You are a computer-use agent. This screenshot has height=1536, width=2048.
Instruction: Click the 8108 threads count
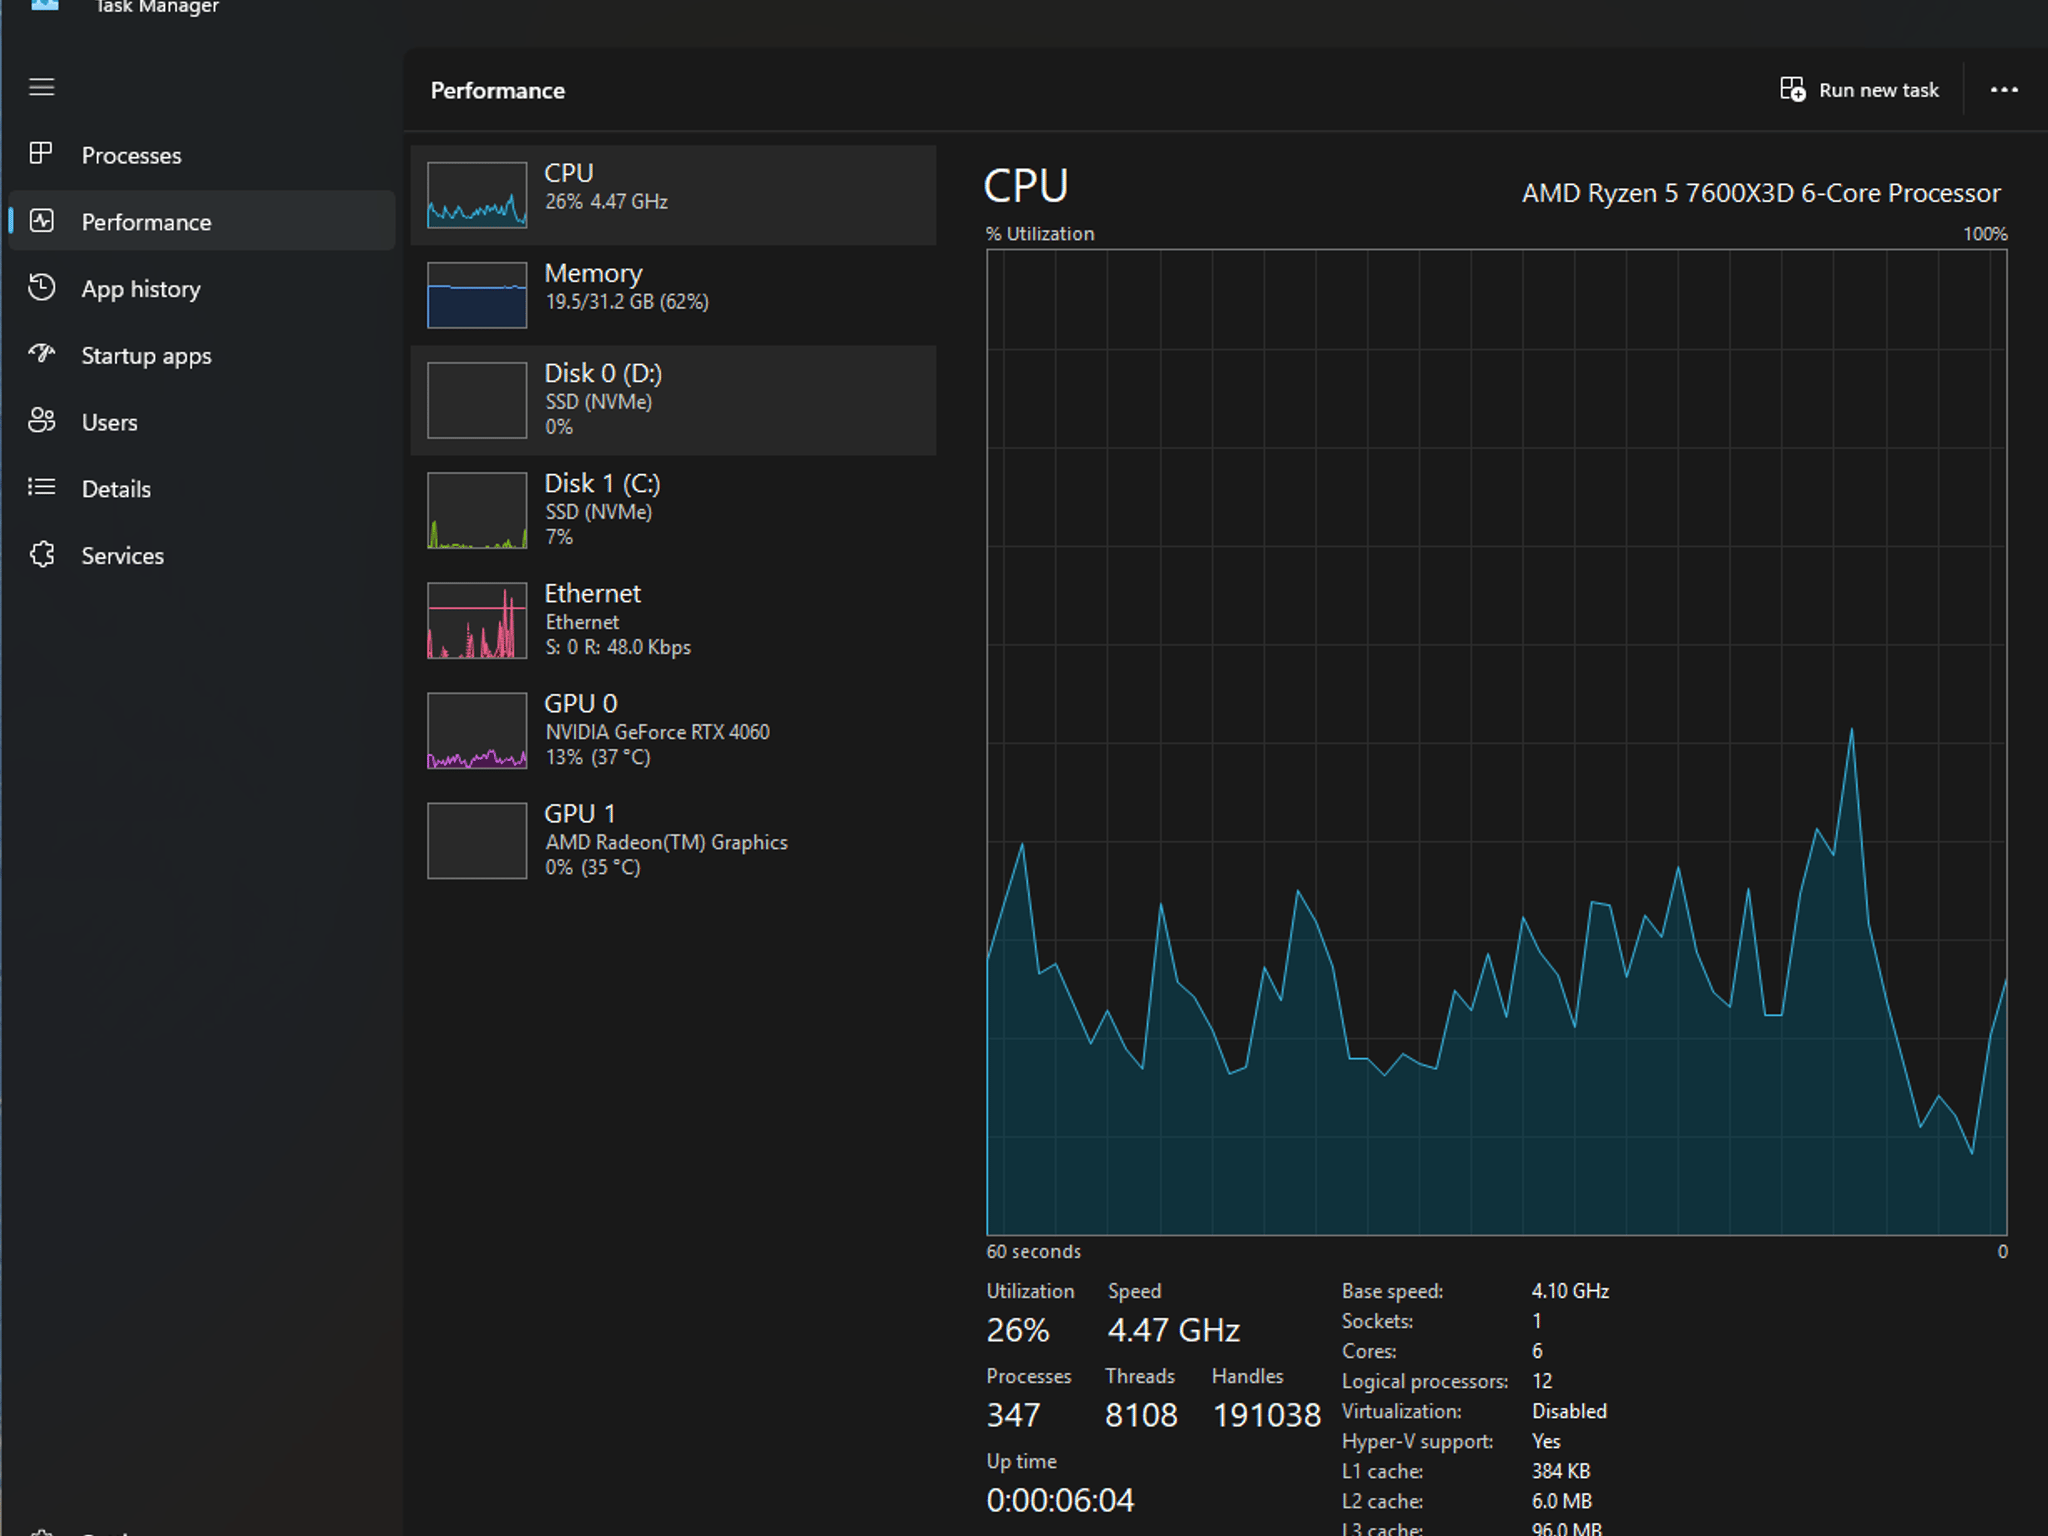[1141, 1415]
